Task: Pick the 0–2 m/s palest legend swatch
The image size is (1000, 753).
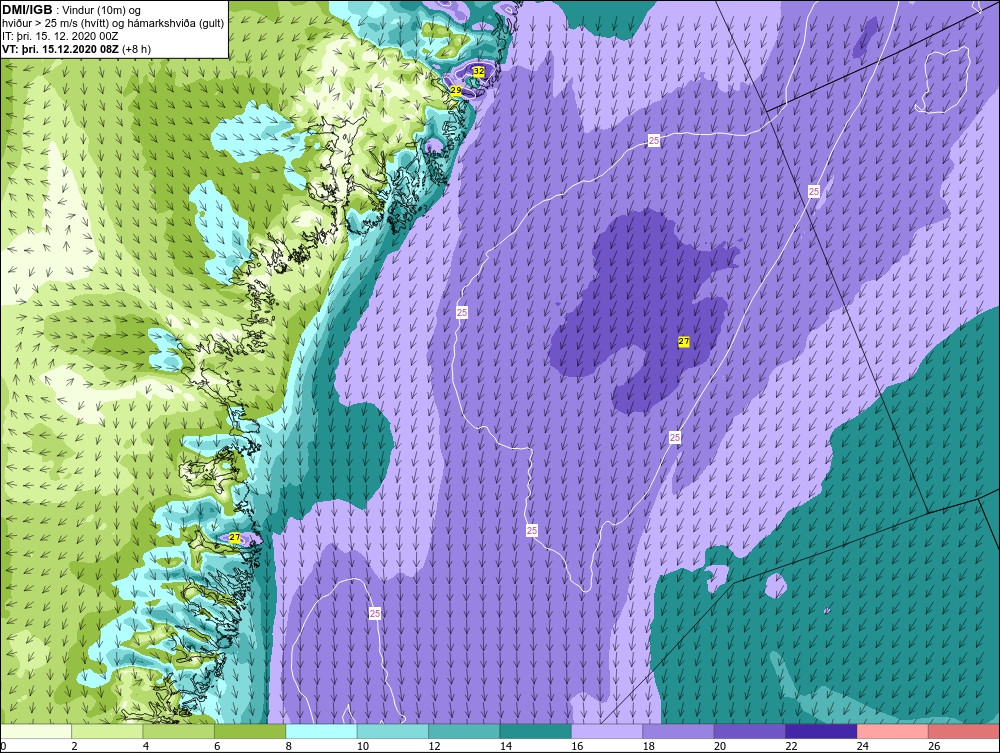Action: (36, 731)
